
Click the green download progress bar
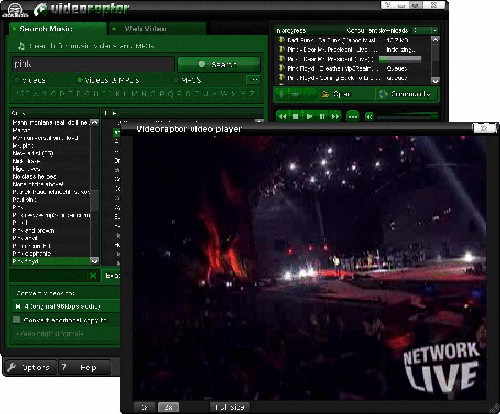[400, 59]
